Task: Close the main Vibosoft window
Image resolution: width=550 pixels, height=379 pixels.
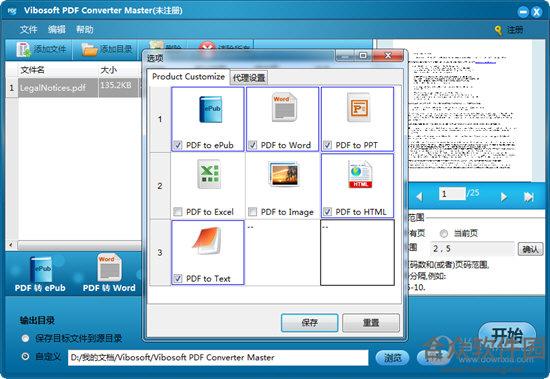Action: coord(536,12)
